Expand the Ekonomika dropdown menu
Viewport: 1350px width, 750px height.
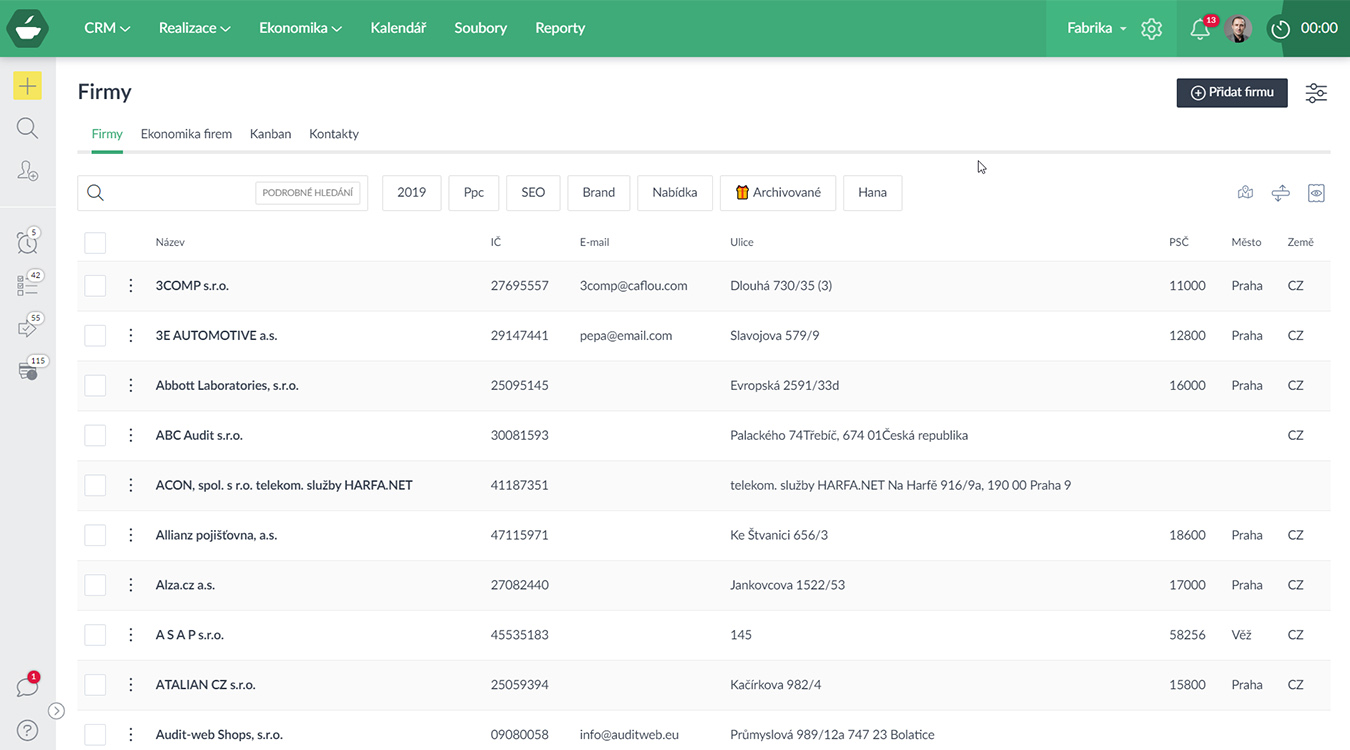tap(301, 28)
